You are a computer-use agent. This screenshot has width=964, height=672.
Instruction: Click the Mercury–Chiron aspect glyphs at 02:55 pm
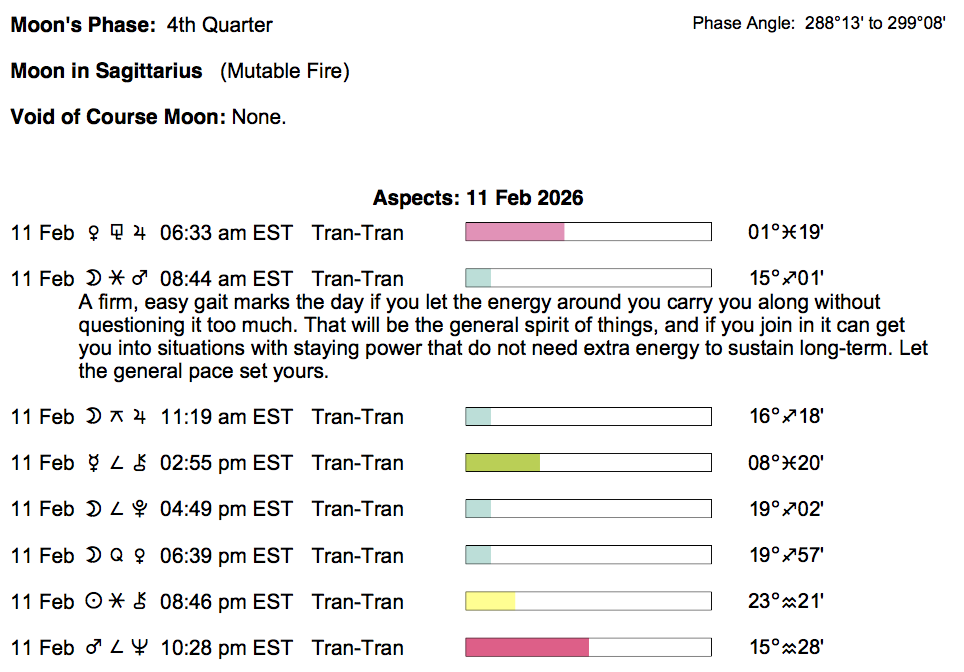click(x=117, y=463)
